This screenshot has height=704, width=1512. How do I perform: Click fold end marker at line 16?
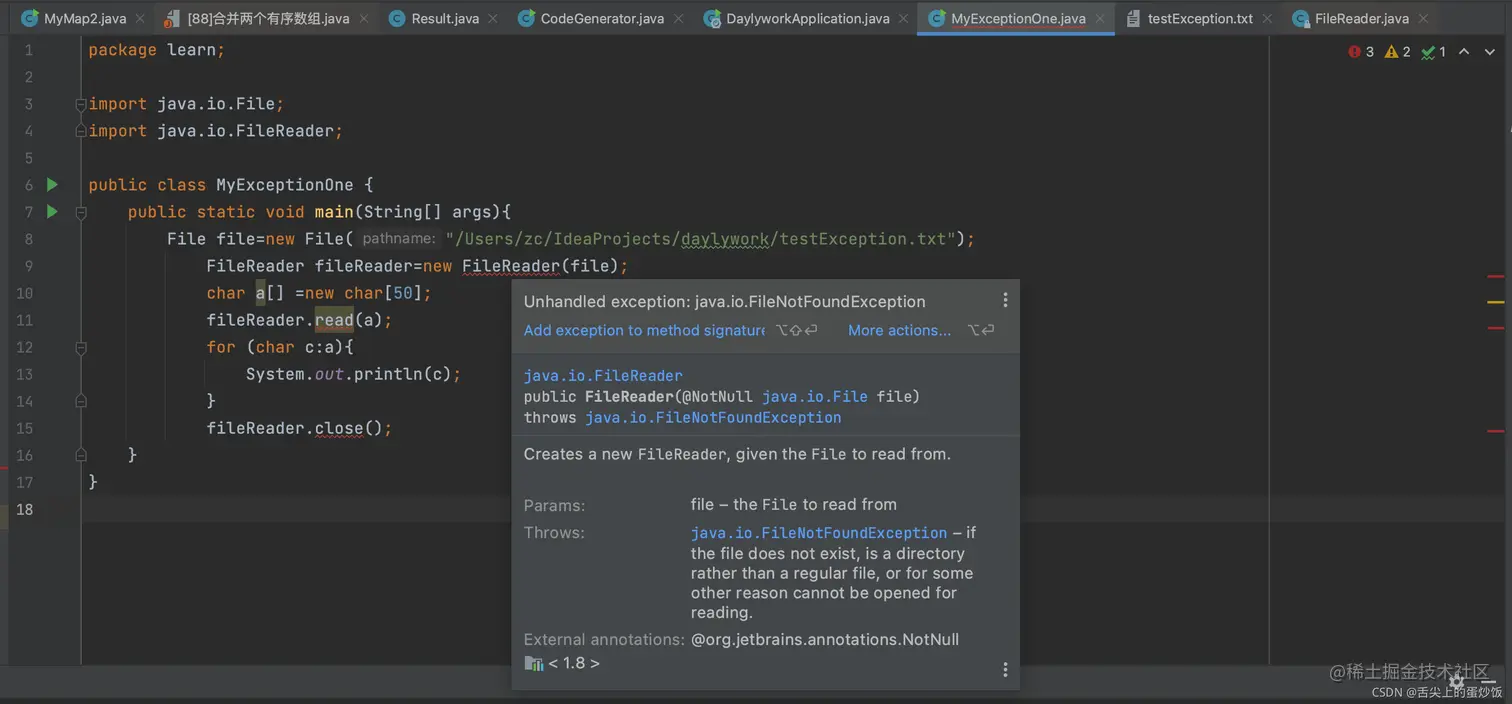[81, 455]
